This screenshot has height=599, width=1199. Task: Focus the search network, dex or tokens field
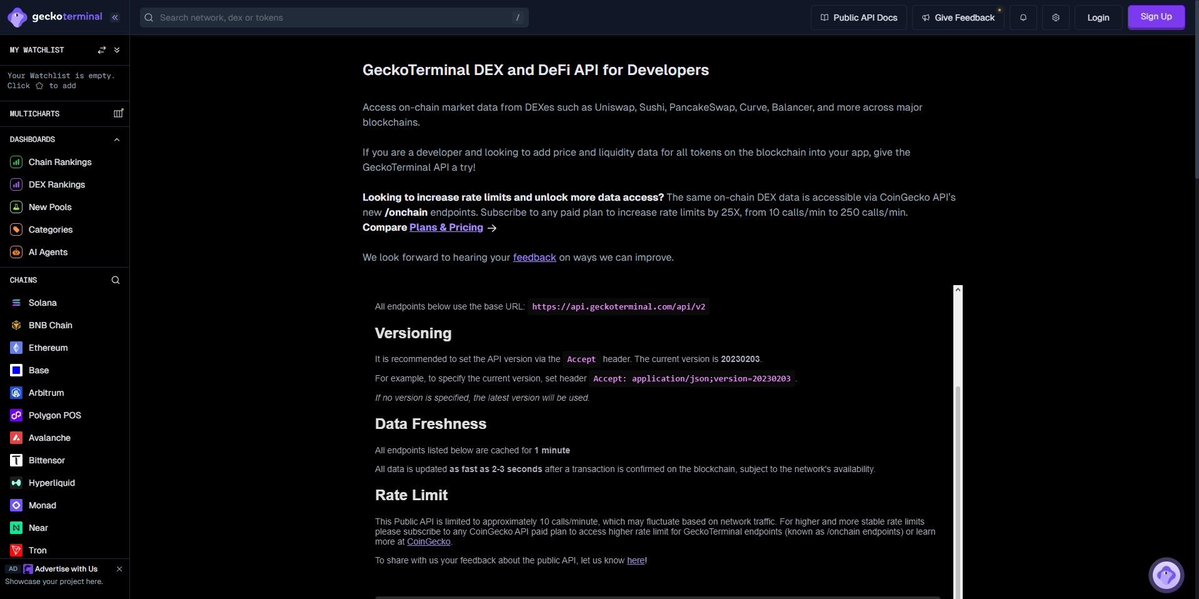click(x=333, y=18)
